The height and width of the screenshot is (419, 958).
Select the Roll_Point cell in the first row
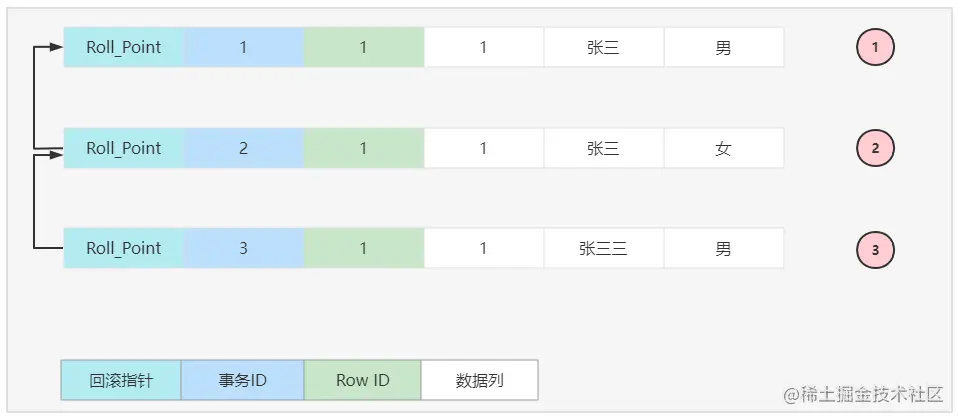pos(123,47)
